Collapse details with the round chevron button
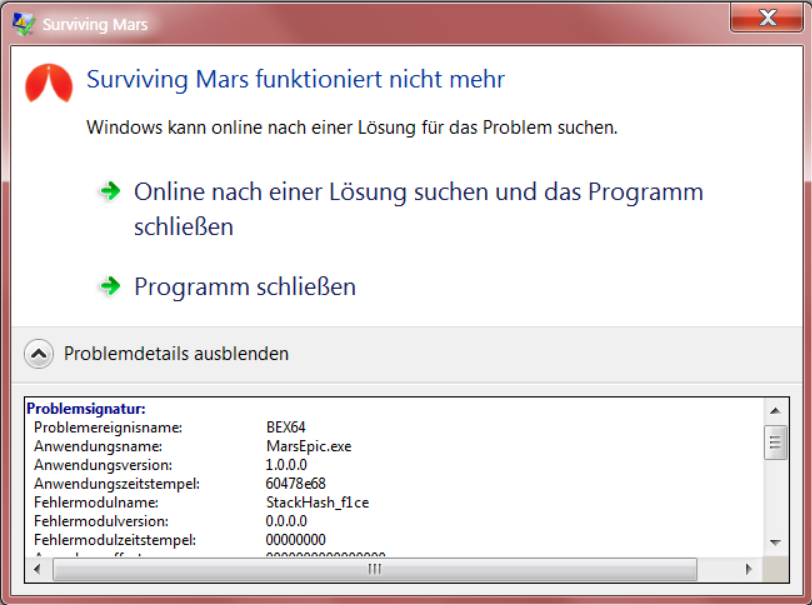Image resolution: width=812 pixels, height=605 pixels. point(39,354)
